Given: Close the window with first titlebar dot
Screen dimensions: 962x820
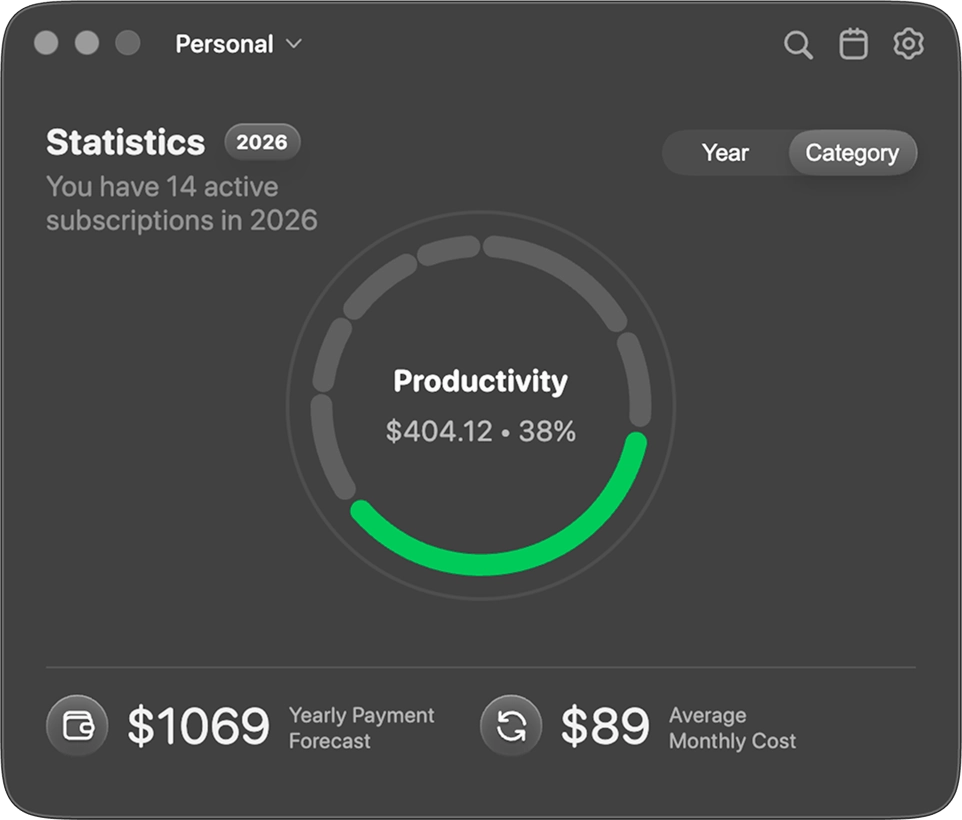Looking at the screenshot, I should [46, 44].
